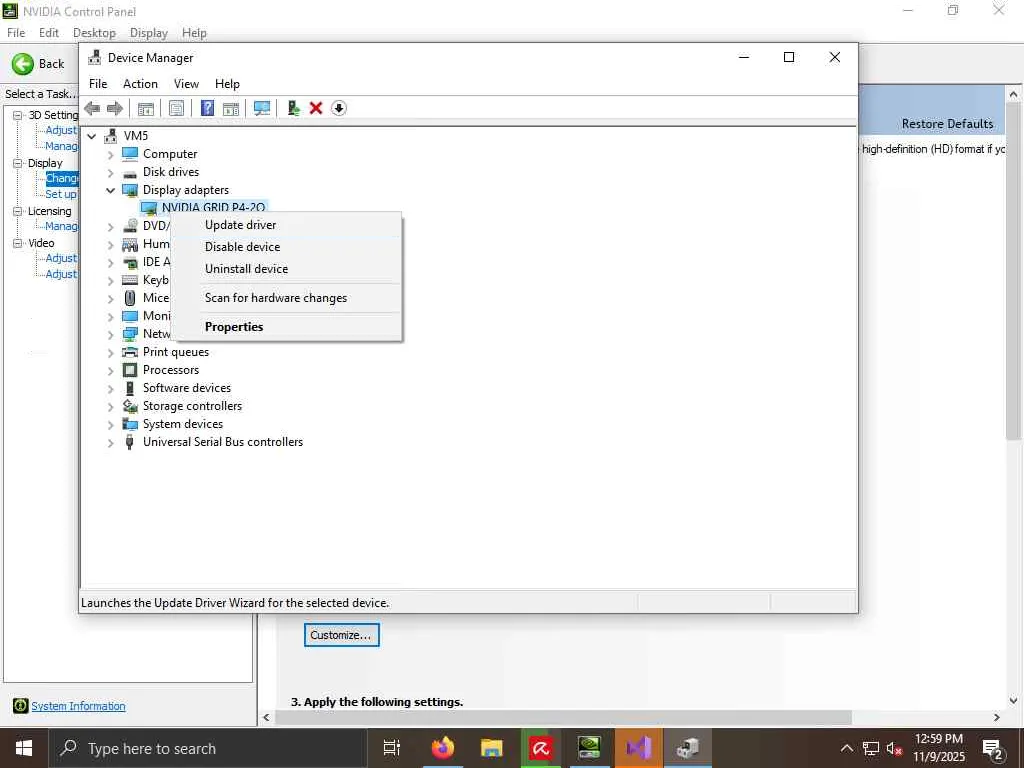
Task: Expand the System devices category
Action: (110, 424)
